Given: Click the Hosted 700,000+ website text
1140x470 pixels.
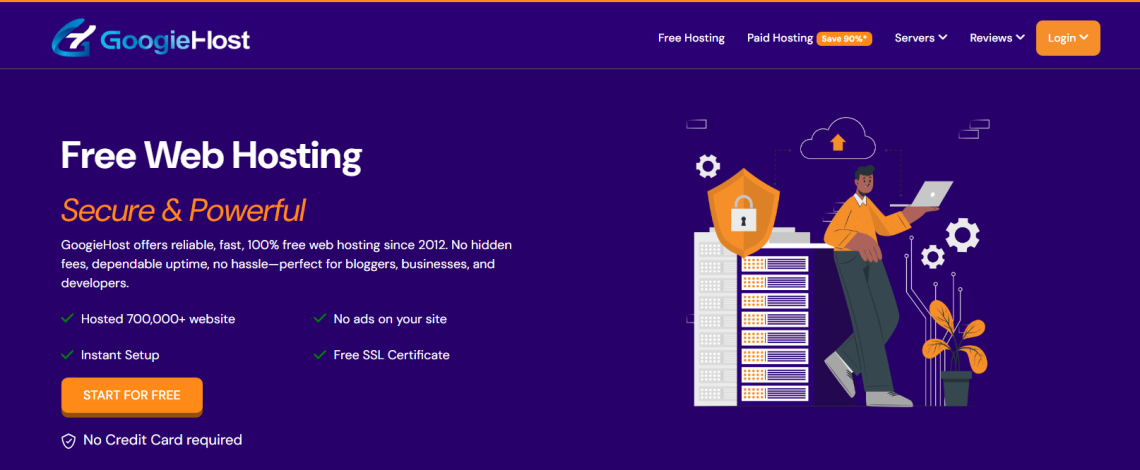Looking at the screenshot, I should coord(158,319).
